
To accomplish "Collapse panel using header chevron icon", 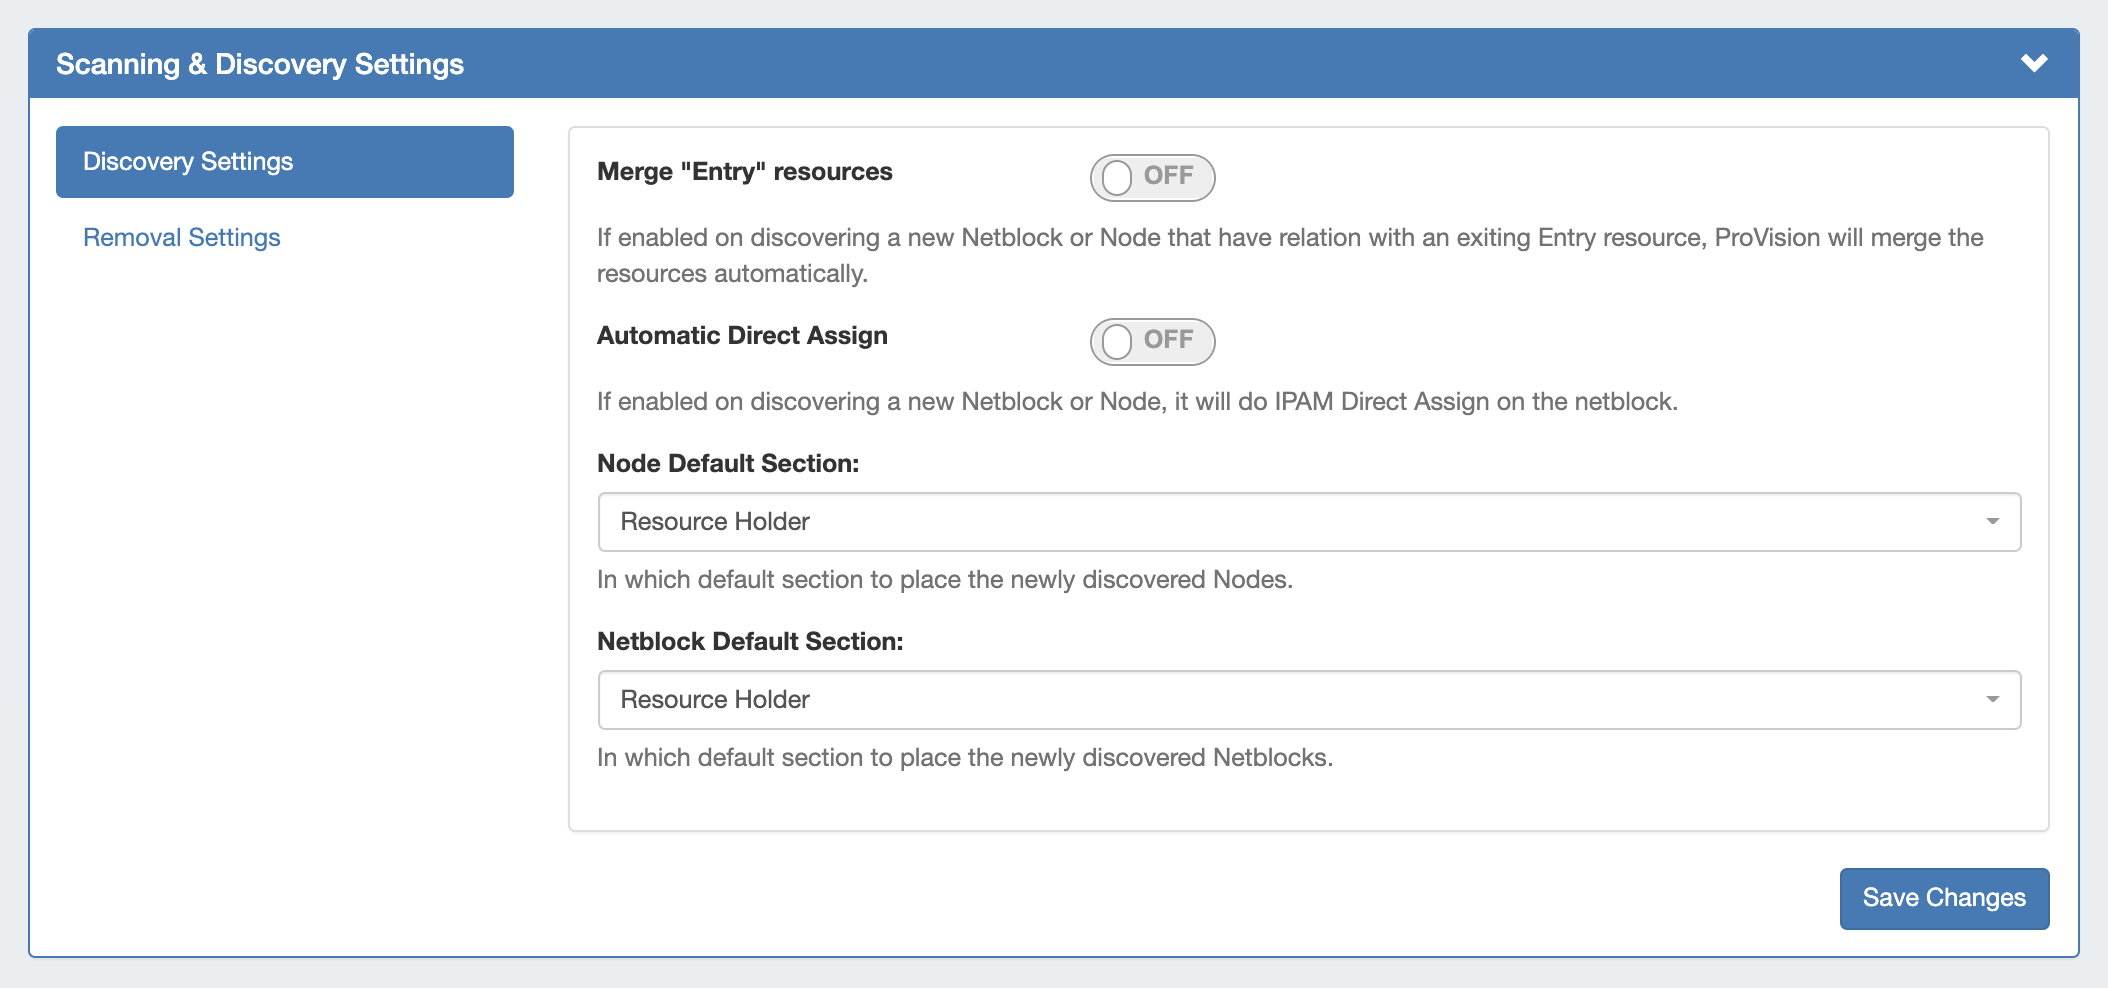I will tap(2034, 63).
